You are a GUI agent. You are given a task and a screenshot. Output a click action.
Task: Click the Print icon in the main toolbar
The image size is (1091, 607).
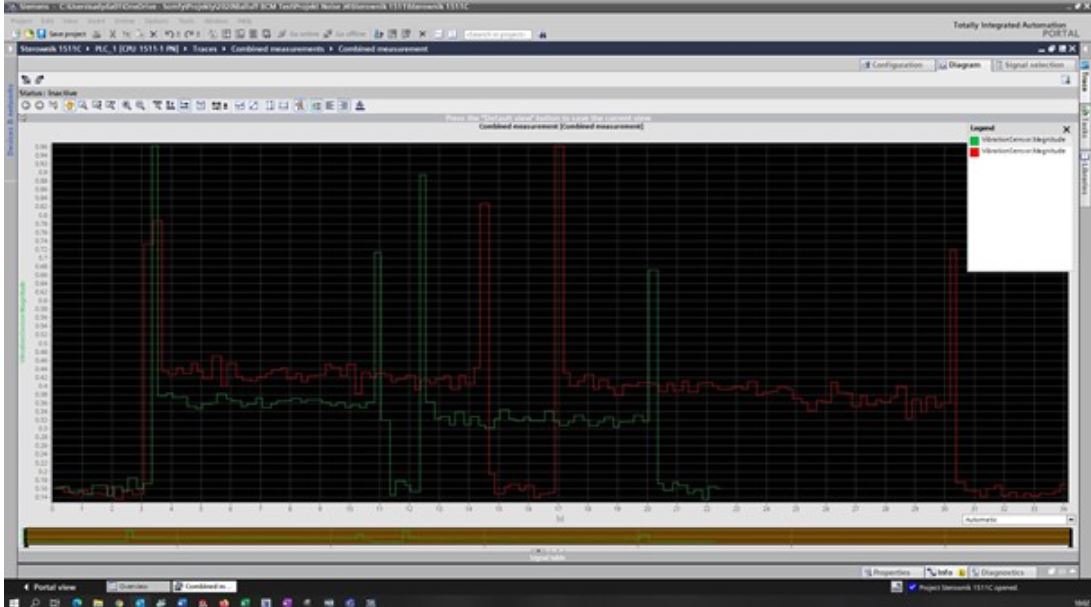tap(99, 33)
